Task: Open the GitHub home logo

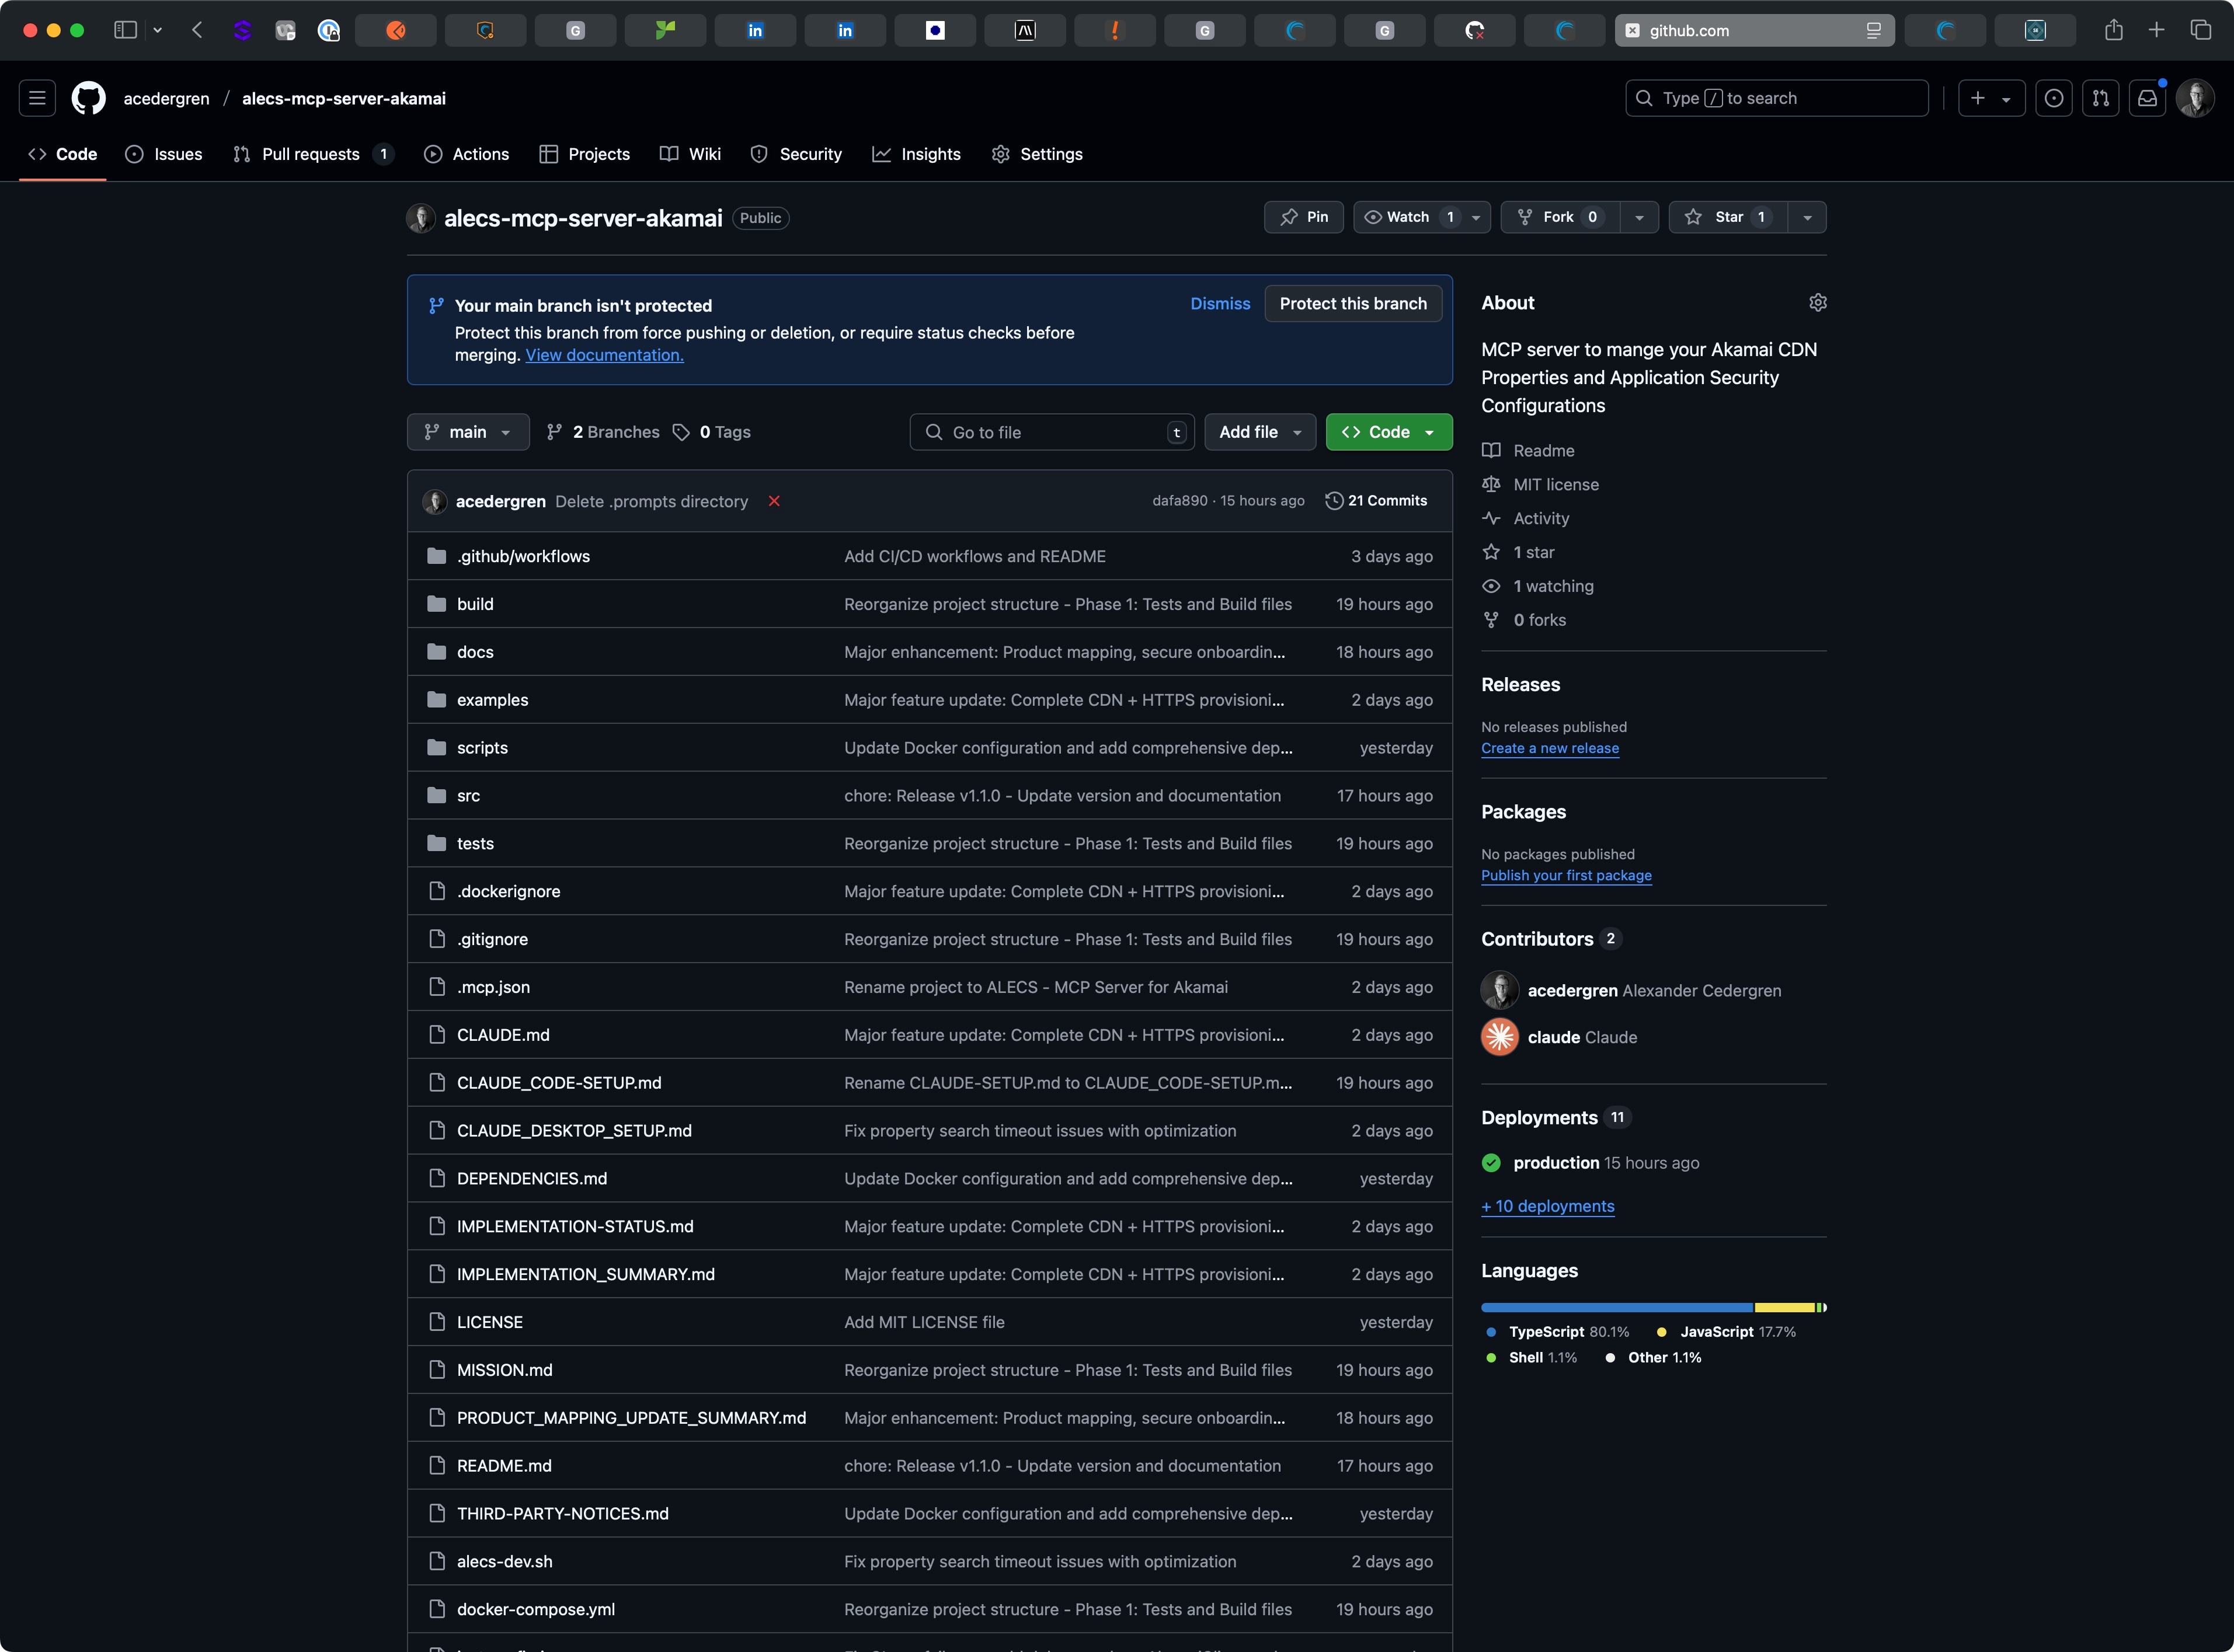Action: pos(89,98)
